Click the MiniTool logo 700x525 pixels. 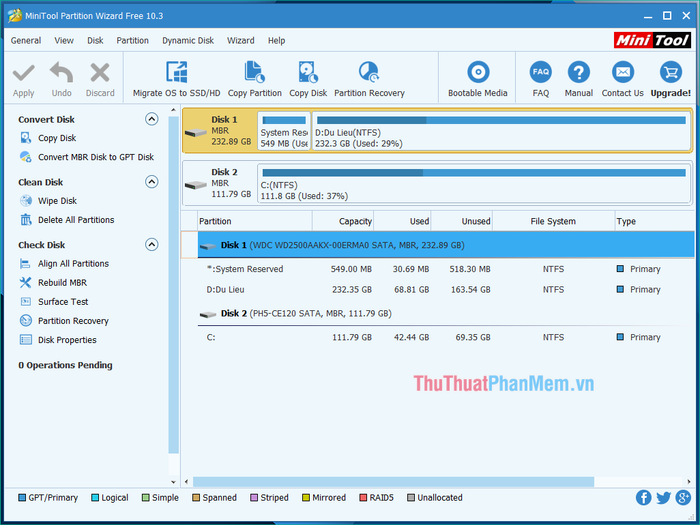click(652, 40)
